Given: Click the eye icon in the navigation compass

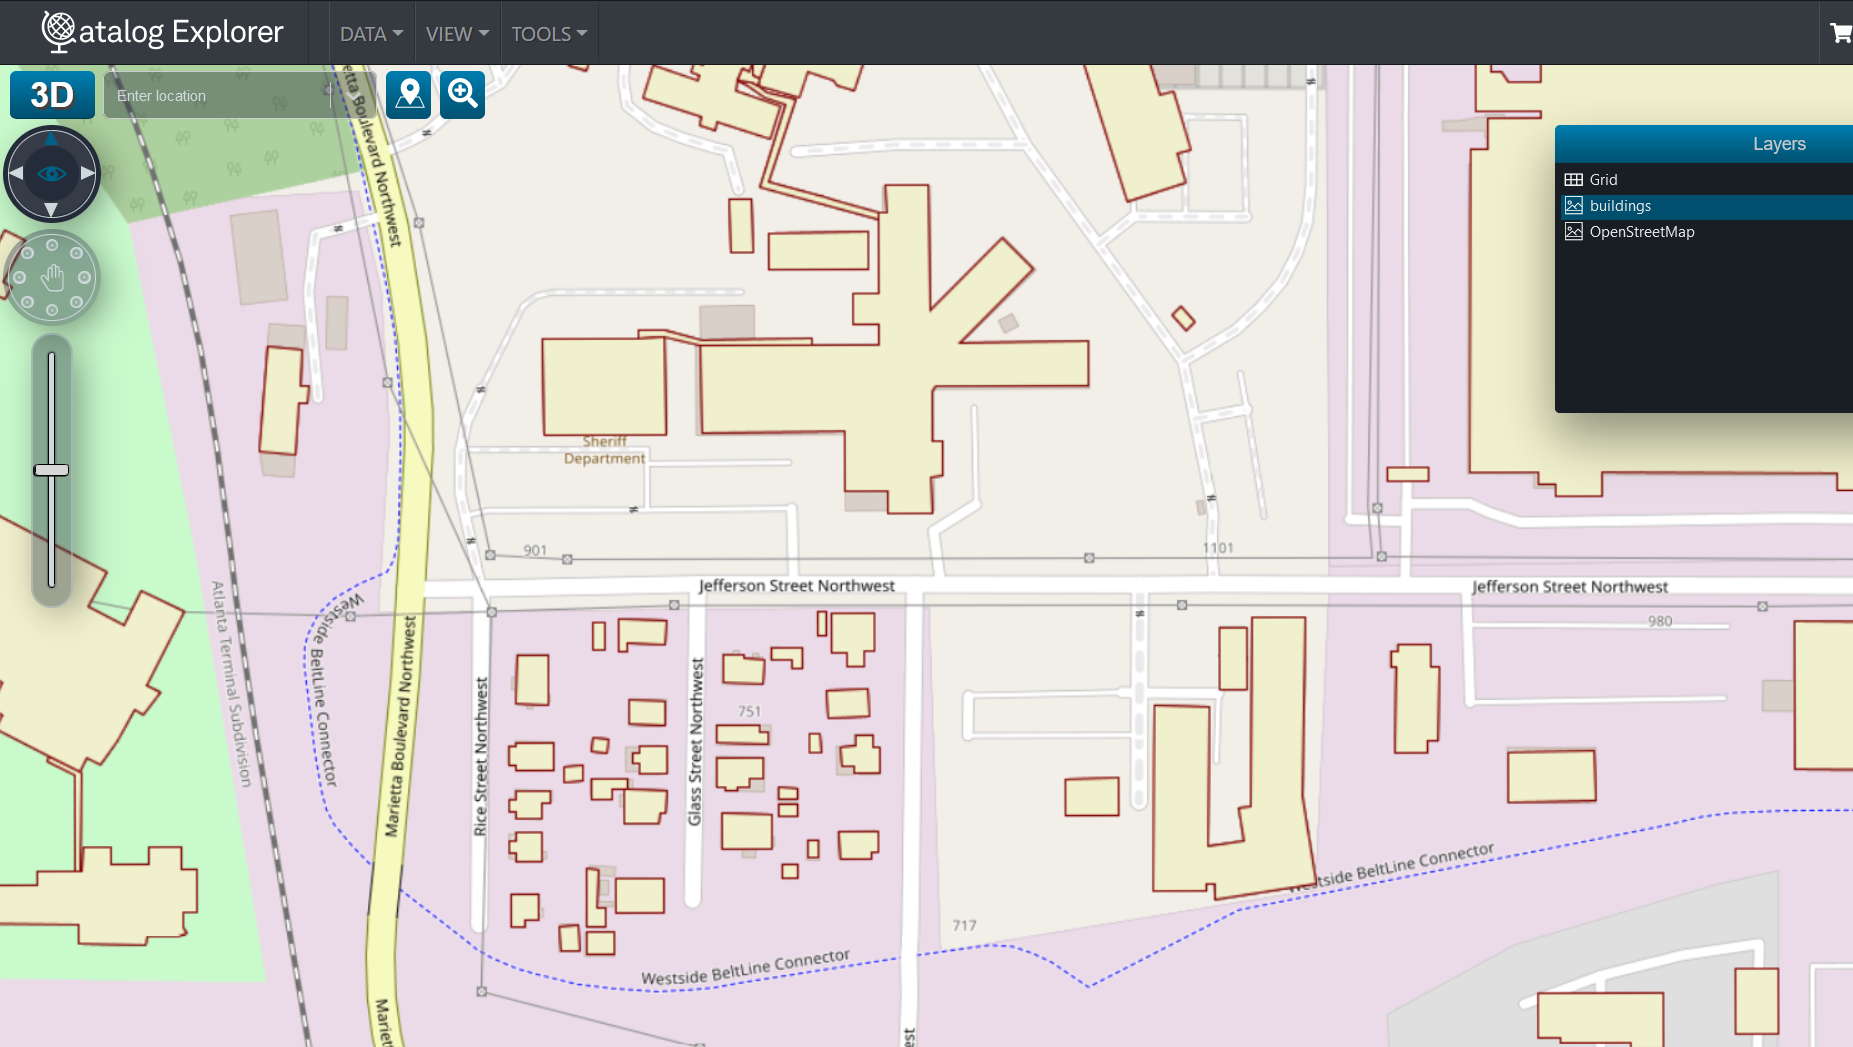Looking at the screenshot, I should [52, 174].
